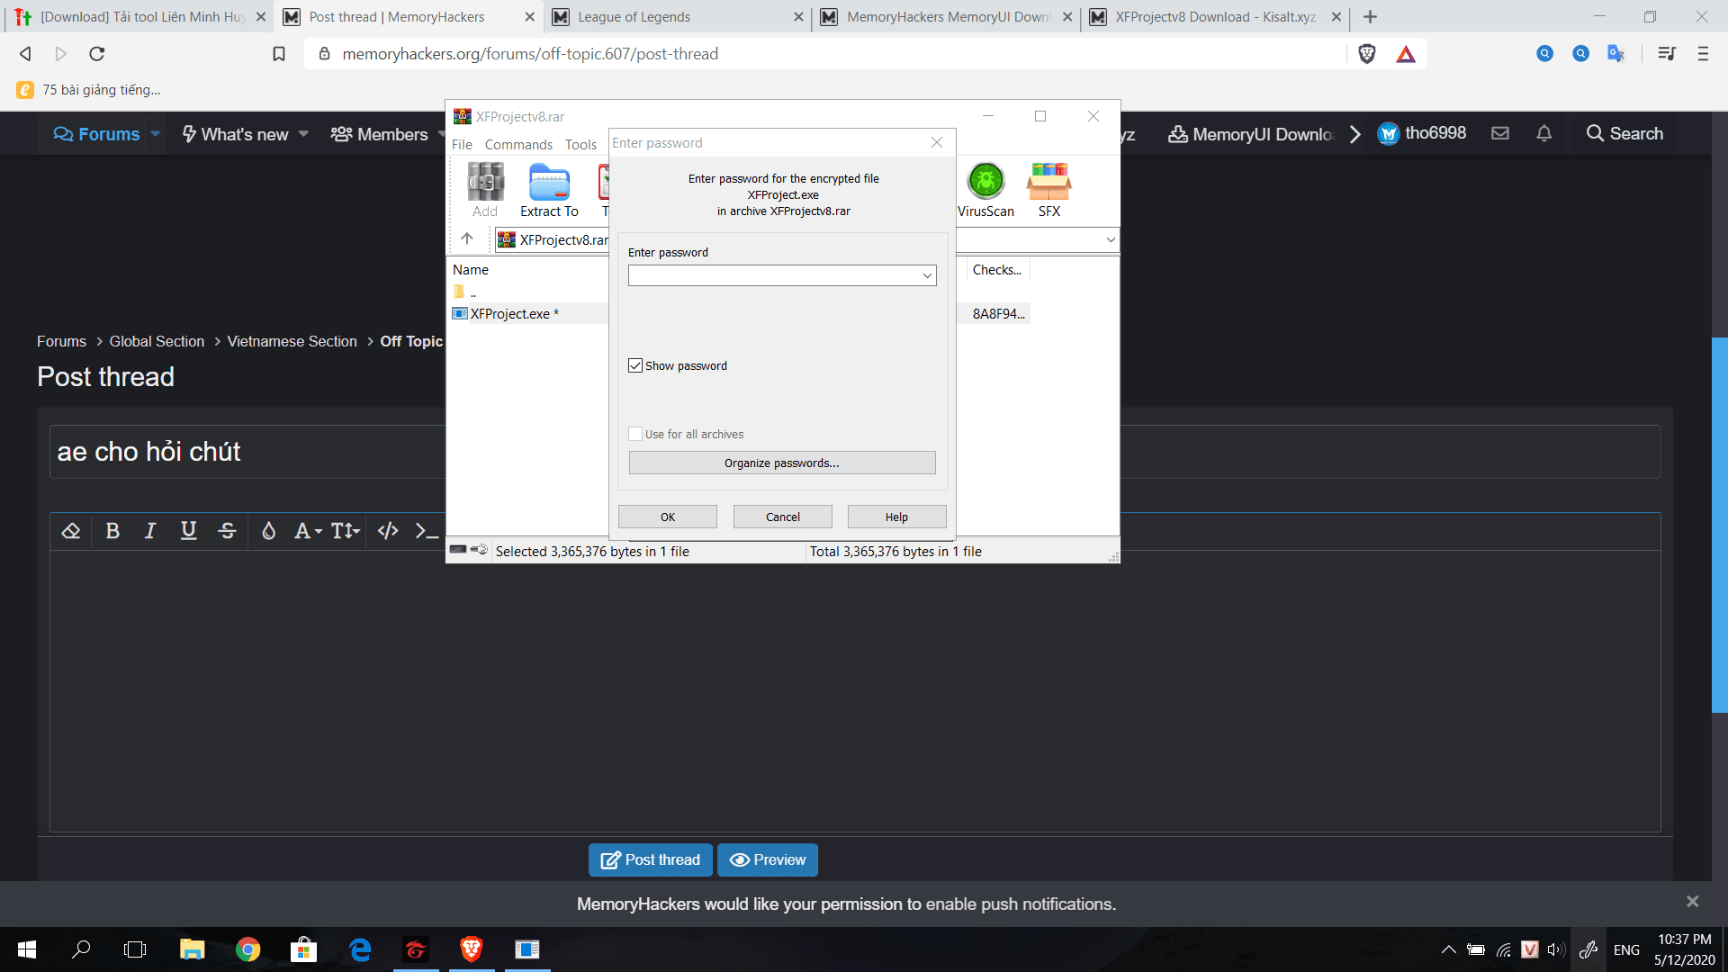Click the Preview button

point(768,860)
